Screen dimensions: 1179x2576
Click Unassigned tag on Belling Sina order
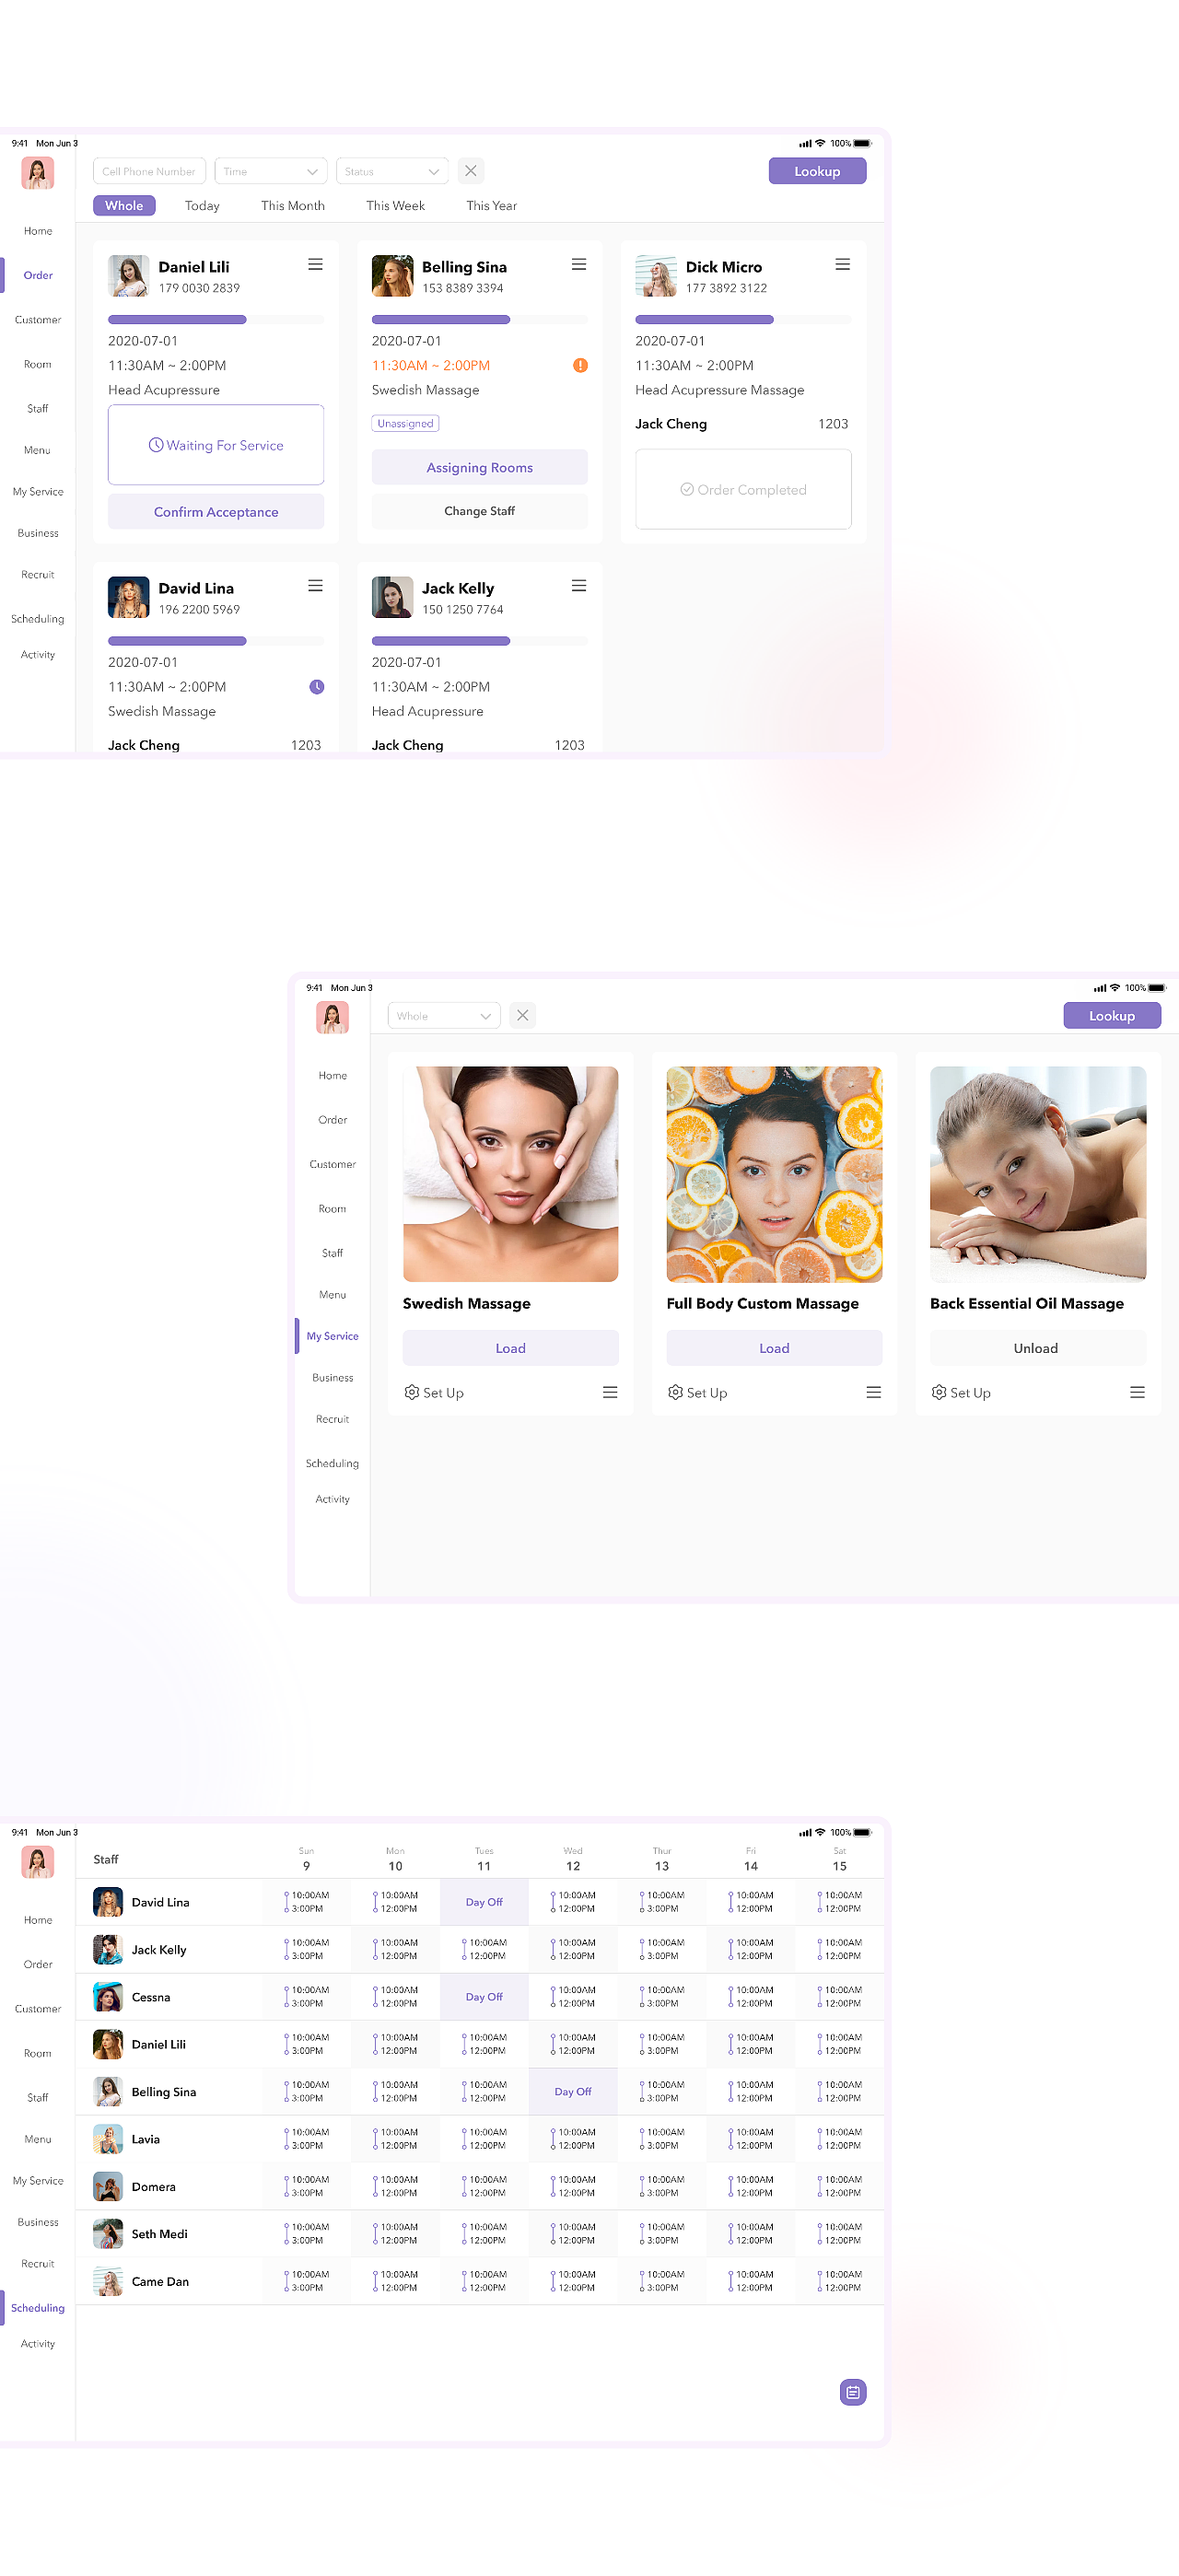(405, 423)
